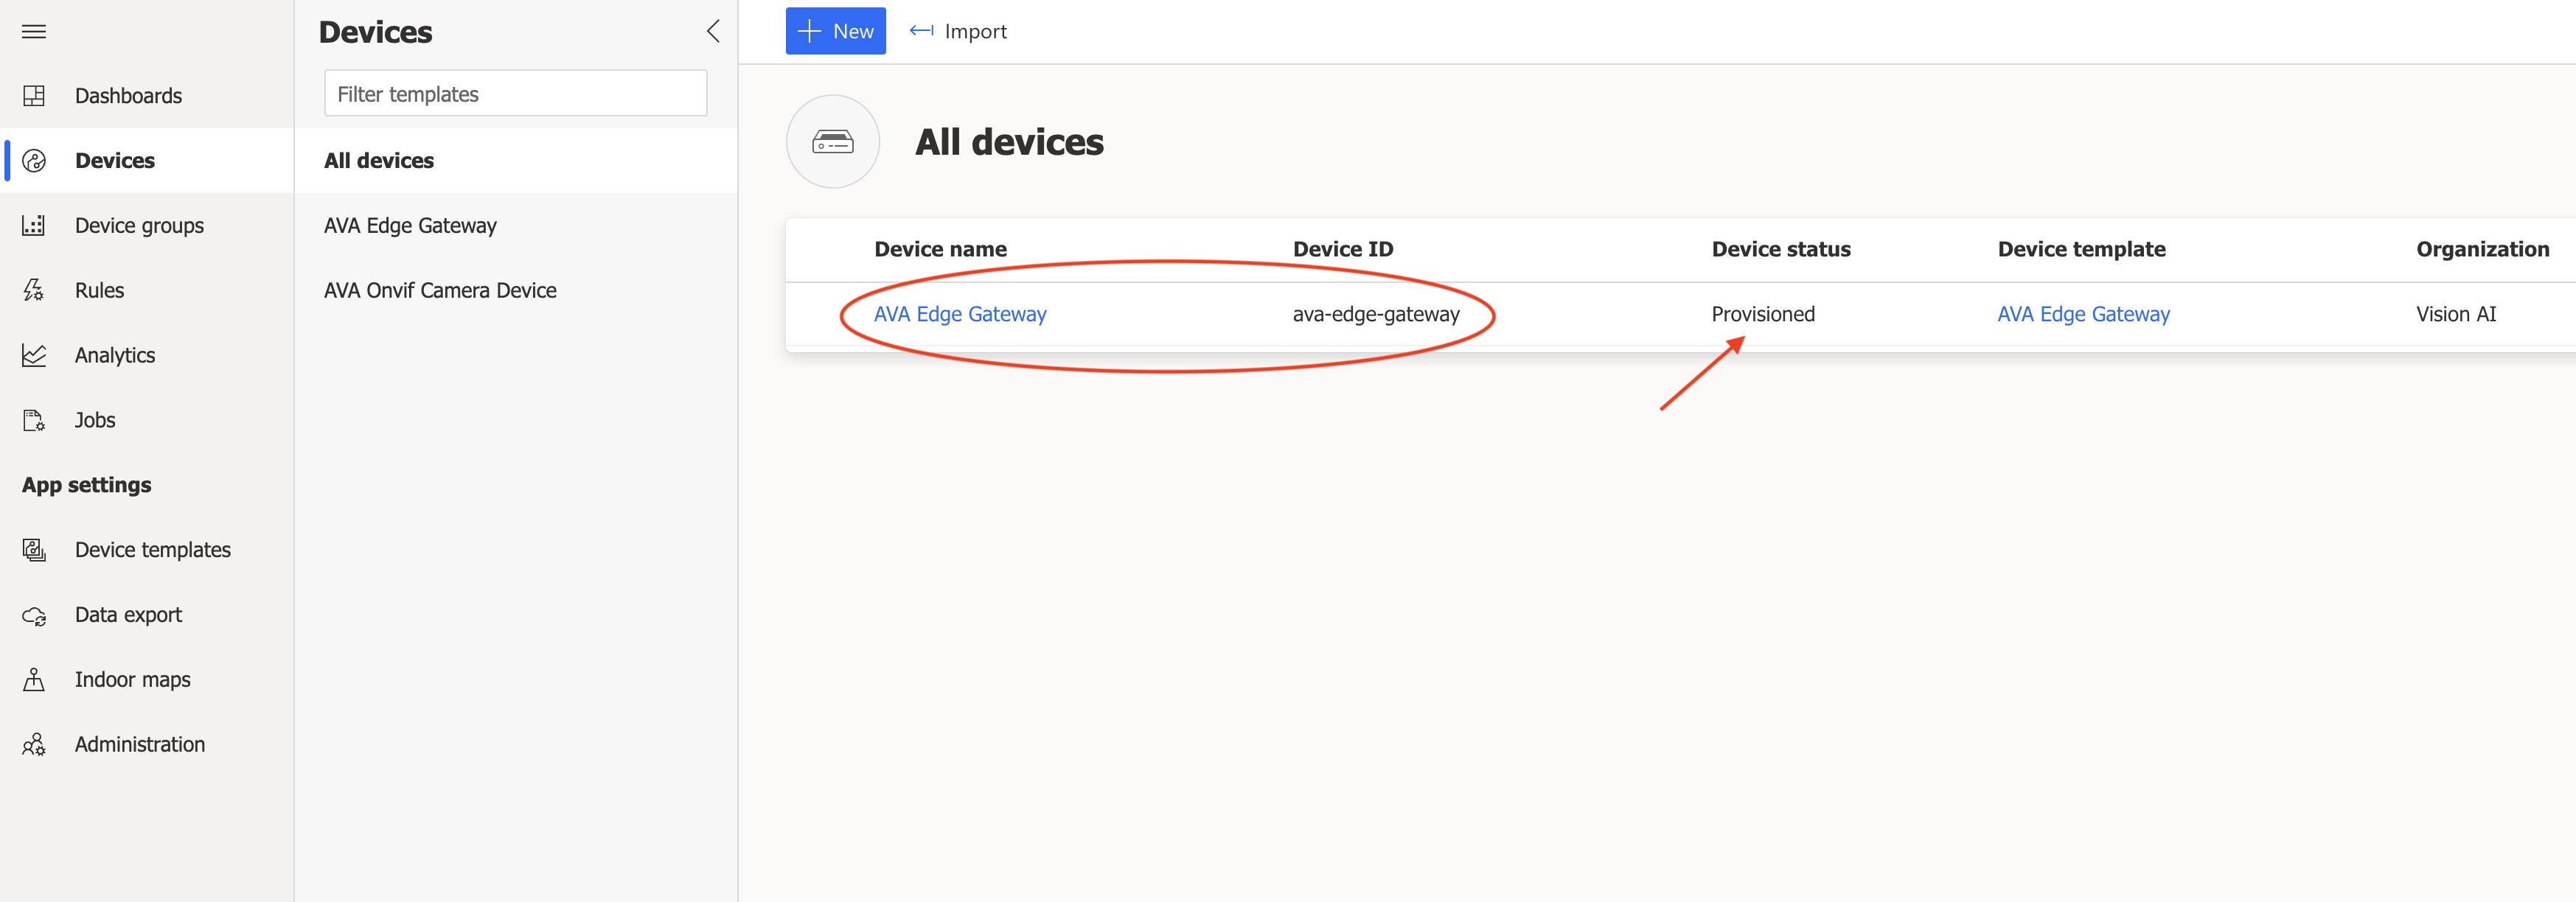Open the AVA Edge Gateway device name link

coord(959,314)
